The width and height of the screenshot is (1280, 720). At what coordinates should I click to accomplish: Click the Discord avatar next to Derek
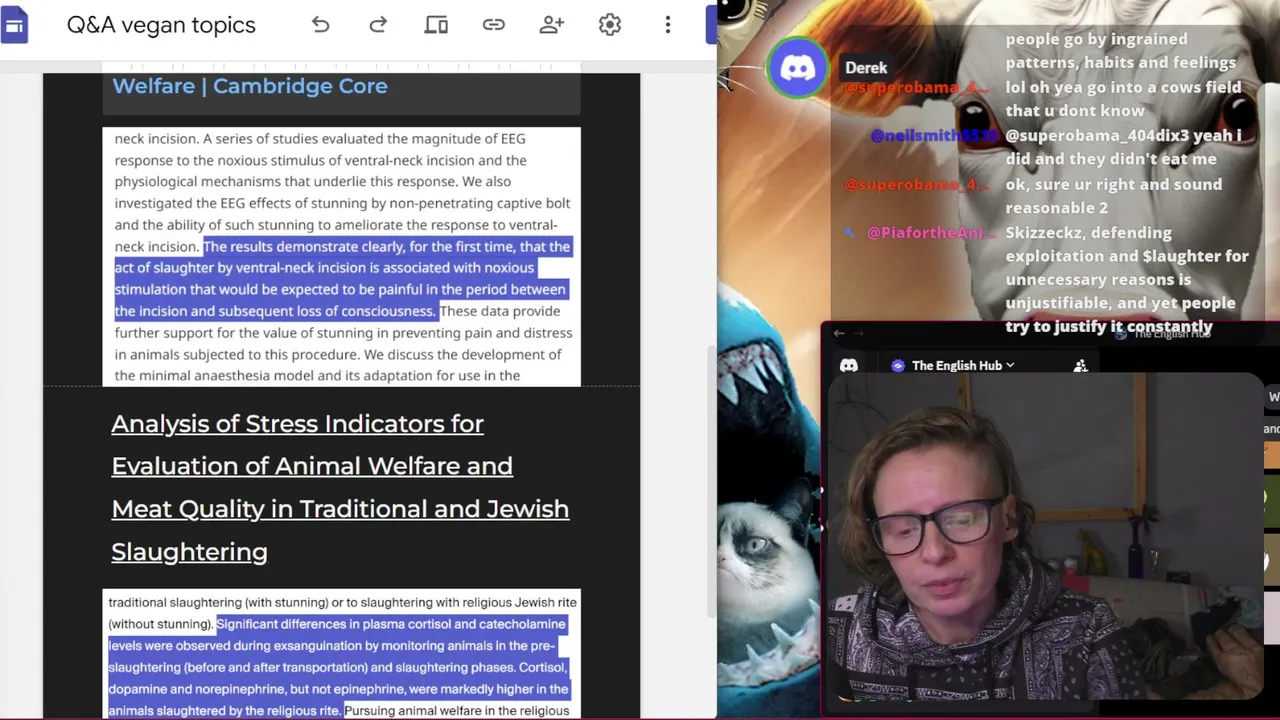click(x=798, y=68)
